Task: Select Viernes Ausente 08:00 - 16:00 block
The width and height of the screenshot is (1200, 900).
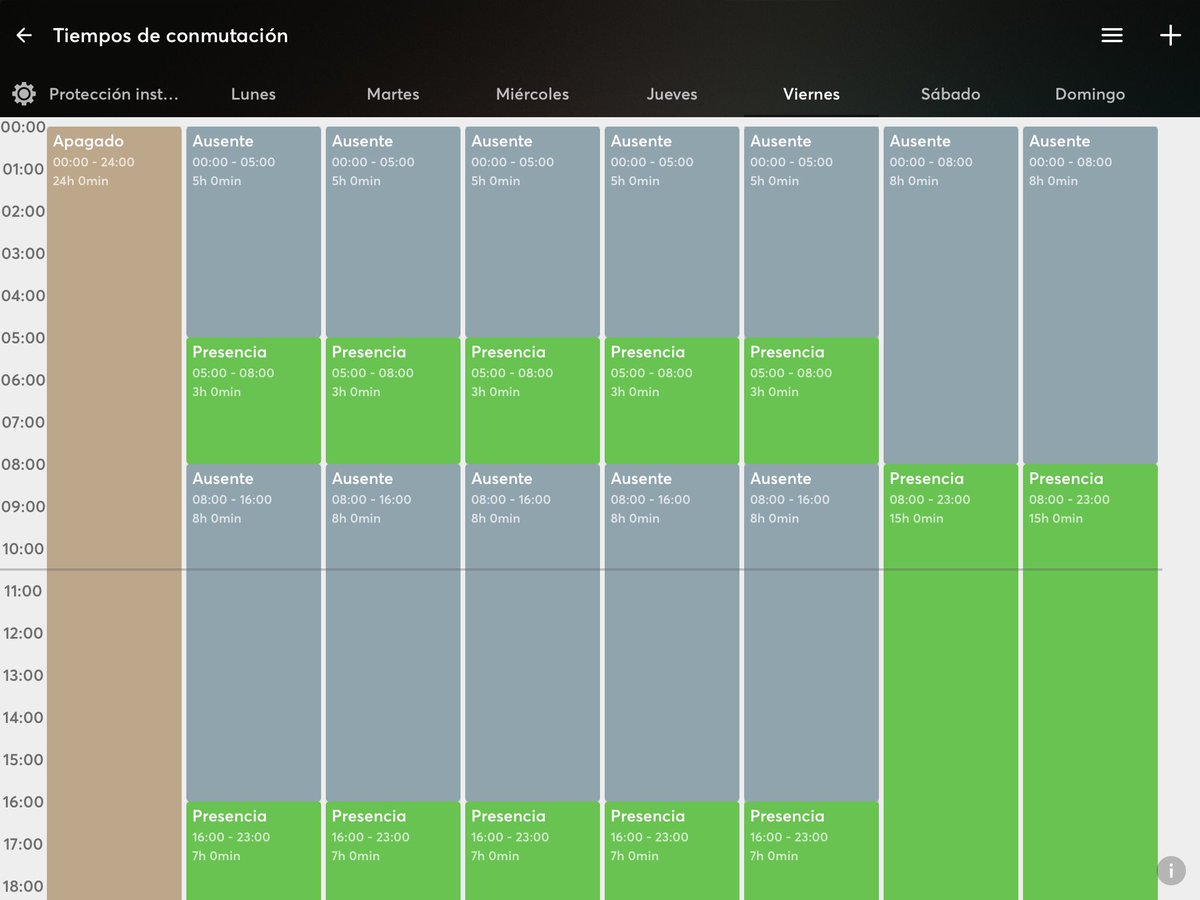Action: (x=812, y=633)
